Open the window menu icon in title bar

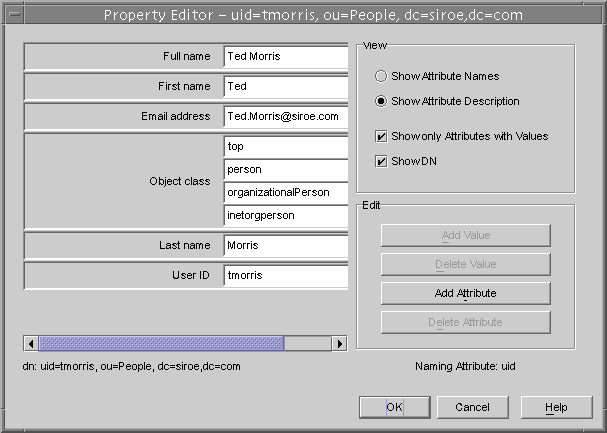pos(15,15)
